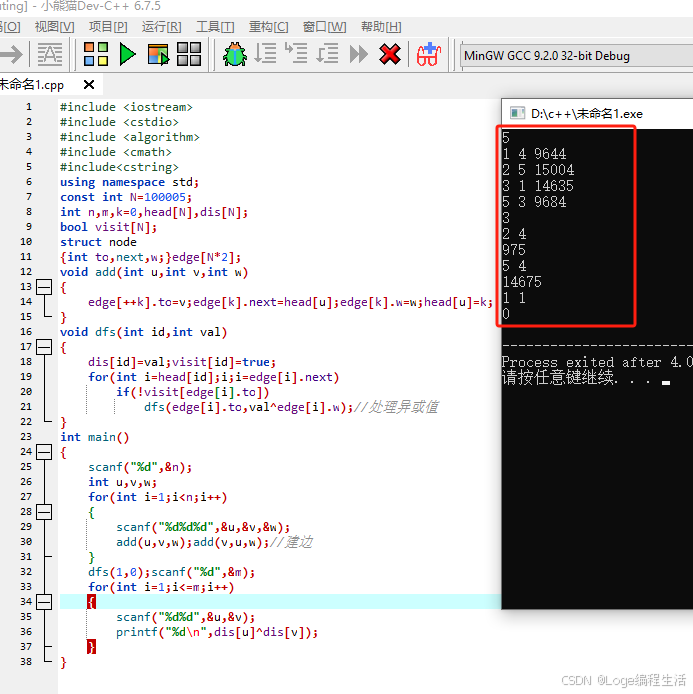This screenshot has width=693, height=694.
Task: Click the green Run triangle icon
Action: pyautogui.click(x=127, y=54)
